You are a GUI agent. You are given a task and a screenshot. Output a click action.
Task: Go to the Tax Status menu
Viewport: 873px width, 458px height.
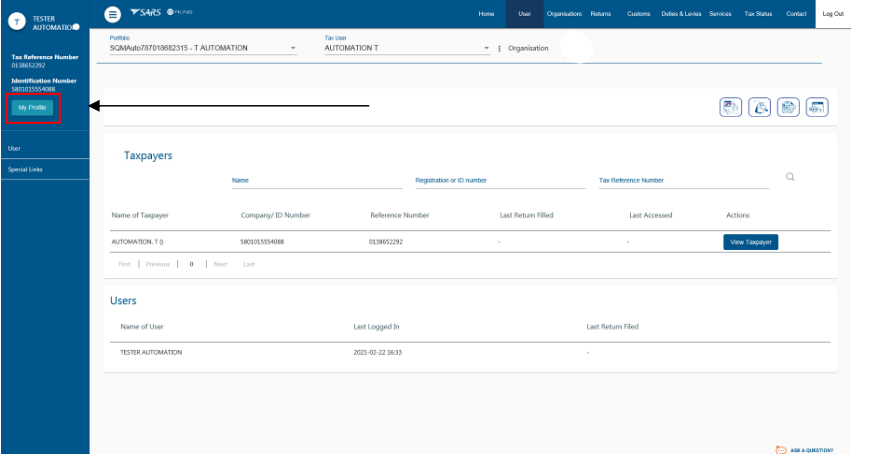point(757,13)
